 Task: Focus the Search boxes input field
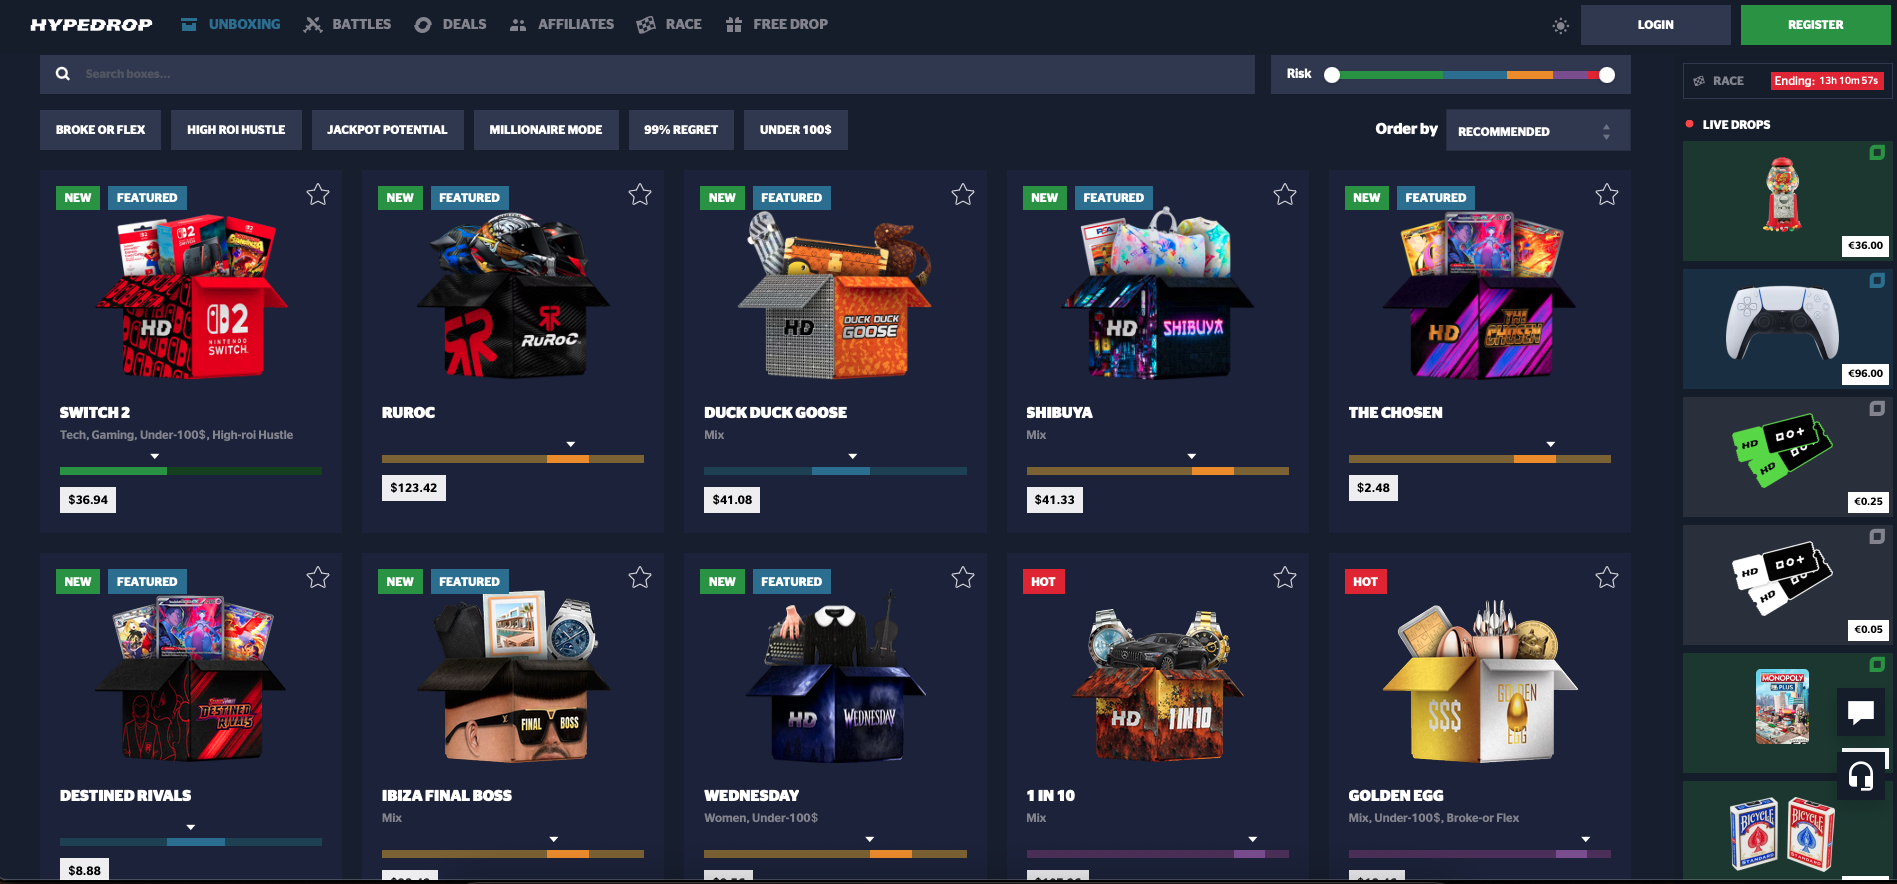(x=647, y=74)
